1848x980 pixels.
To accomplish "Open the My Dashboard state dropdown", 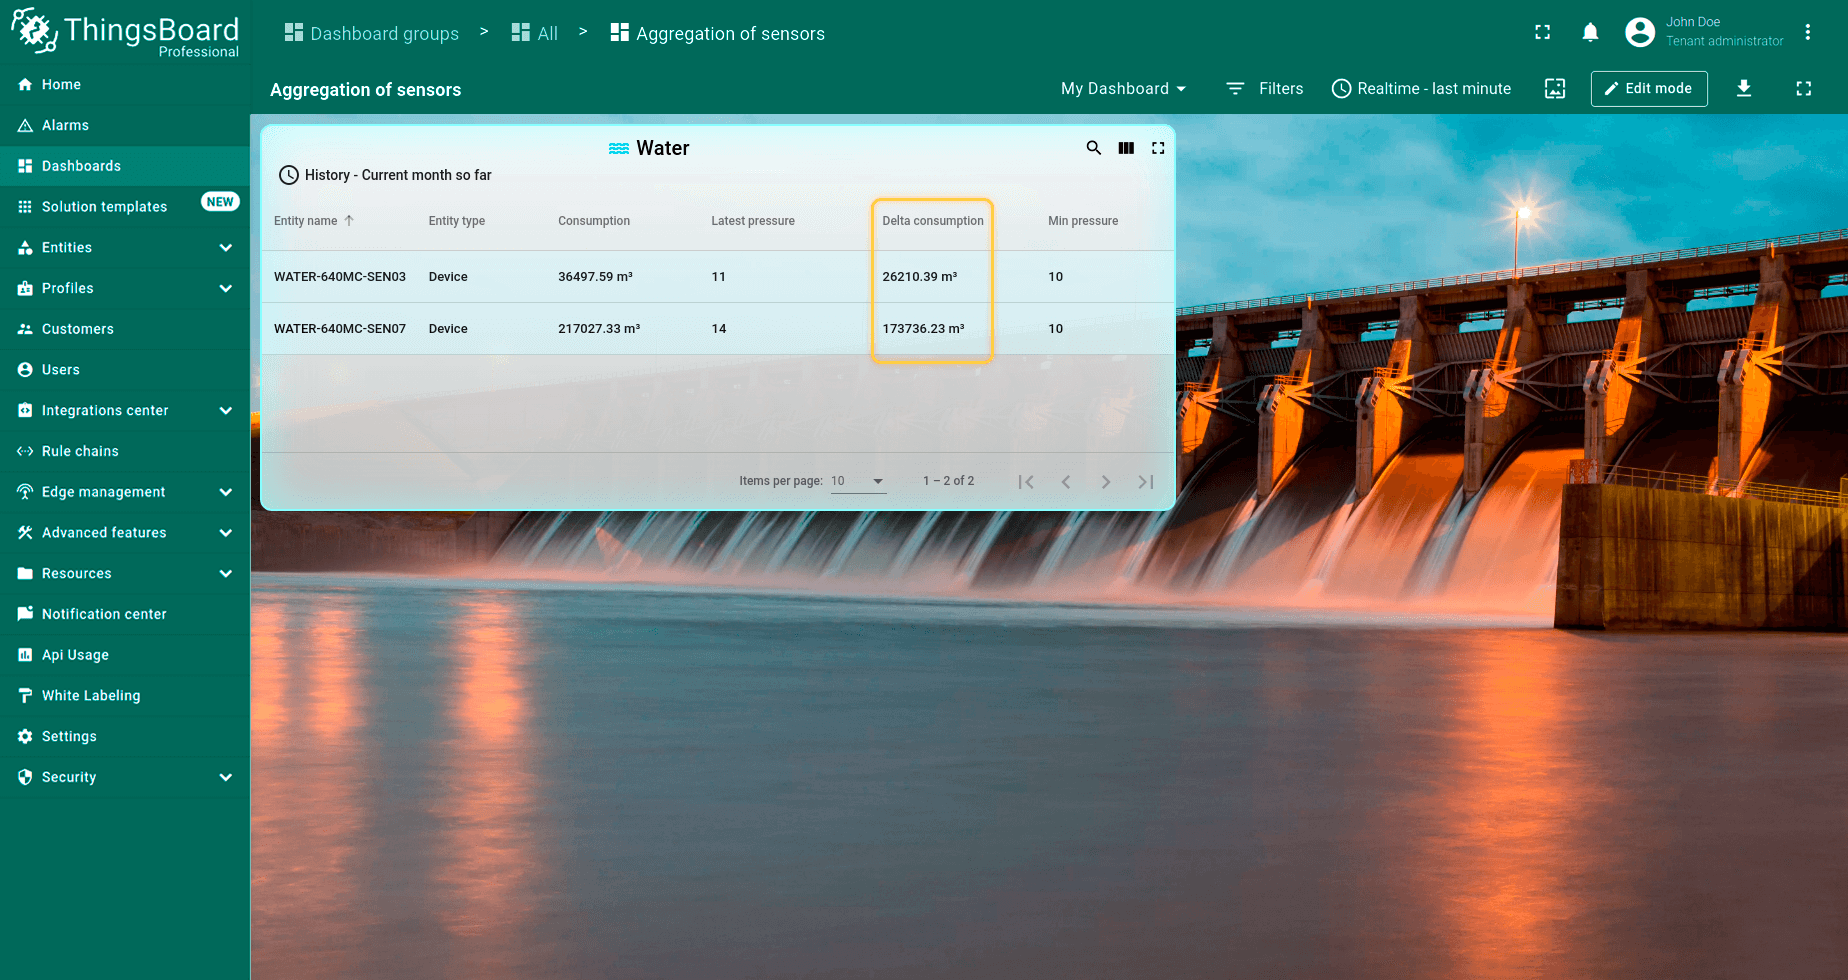I will (x=1123, y=89).
